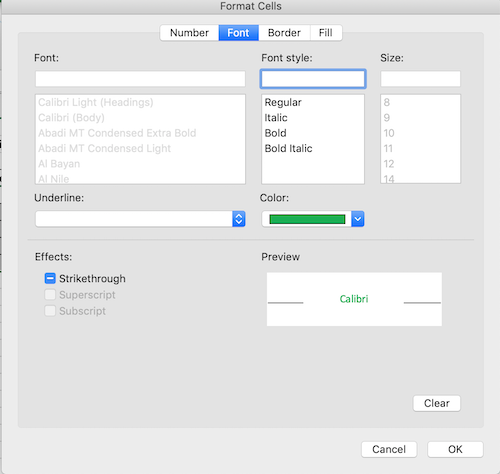
Task: Click the Clear button
Action: point(437,403)
